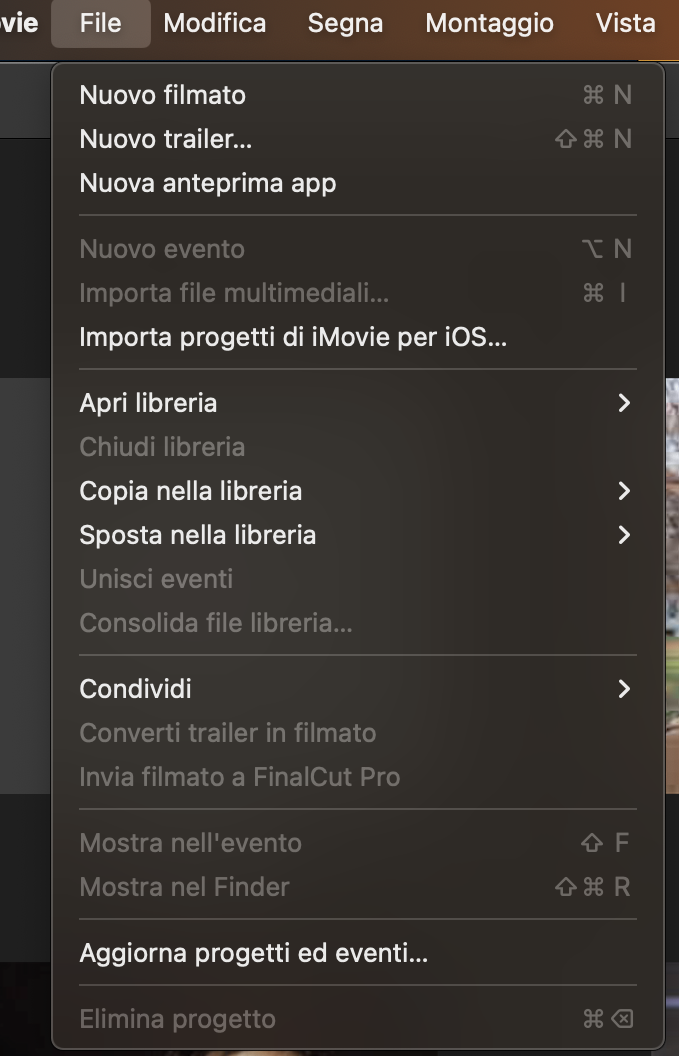This screenshot has width=679, height=1056.
Task: Open the Modifica menu in menu bar
Action: tap(215, 24)
